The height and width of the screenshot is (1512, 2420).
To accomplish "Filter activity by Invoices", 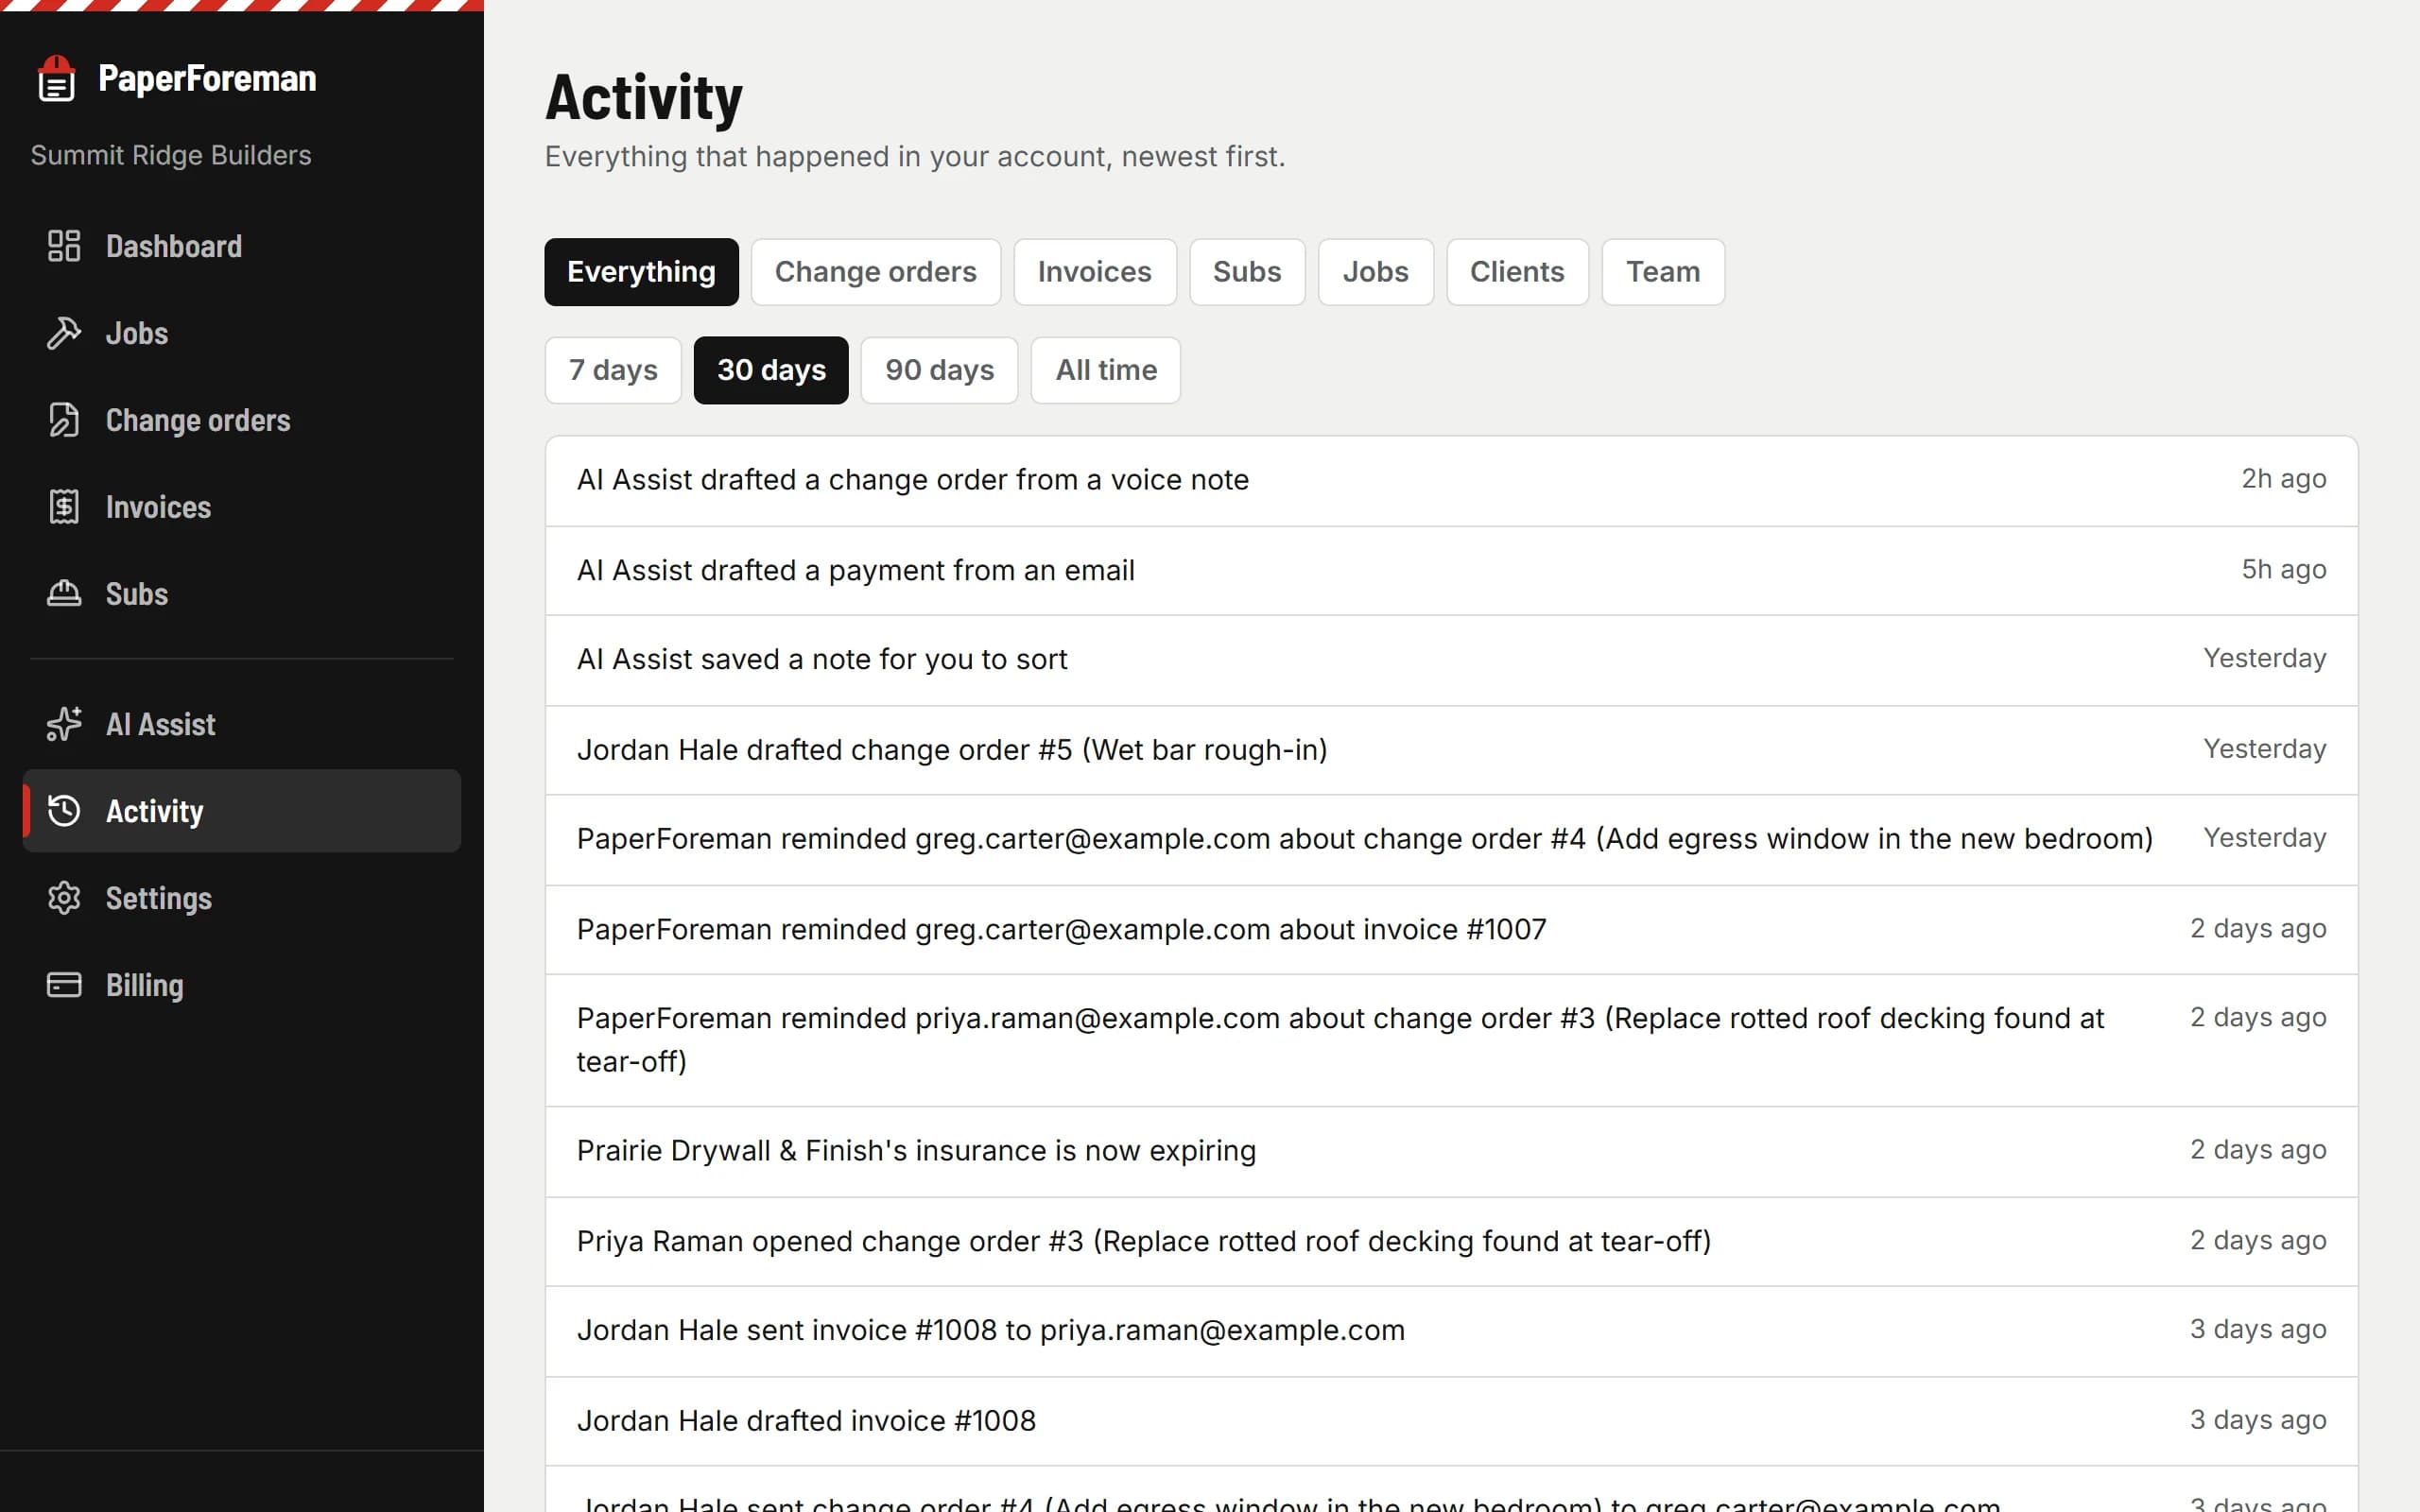I will pyautogui.click(x=1094, y=272).
